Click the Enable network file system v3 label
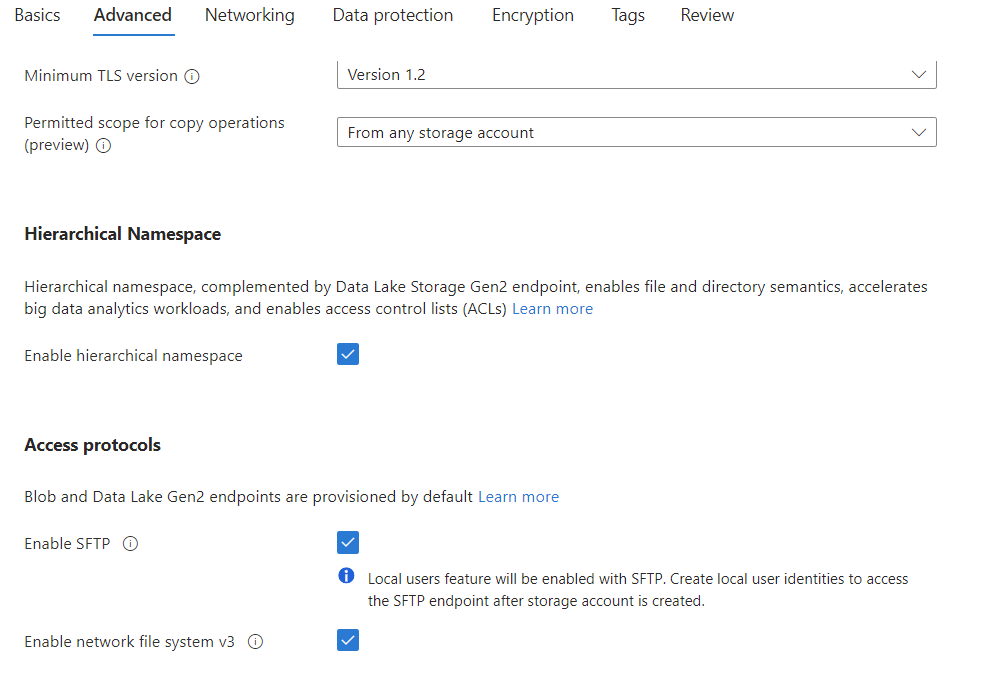Image resolution: width=983 pixels, height=675 pixels. click(x=130, y=642)
